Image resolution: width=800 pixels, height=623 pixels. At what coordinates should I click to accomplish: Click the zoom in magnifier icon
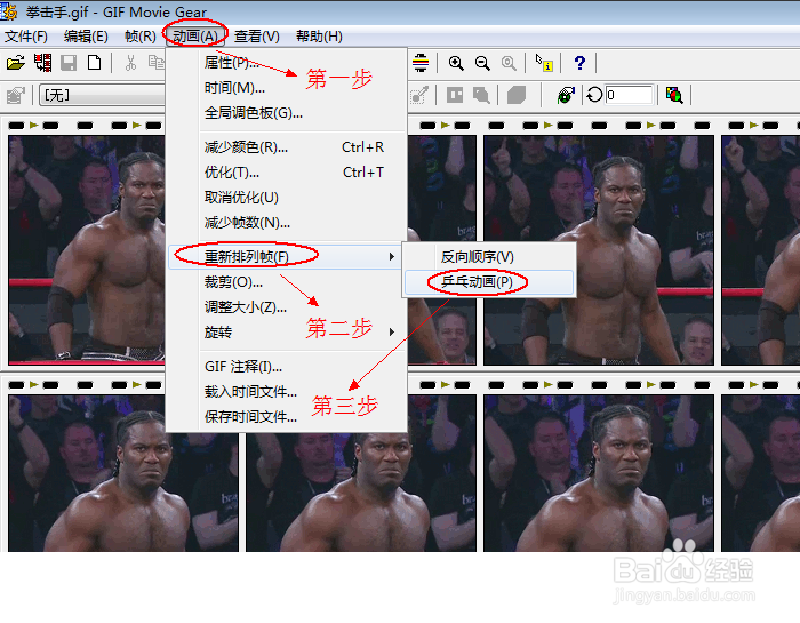[x=456, y=63]
